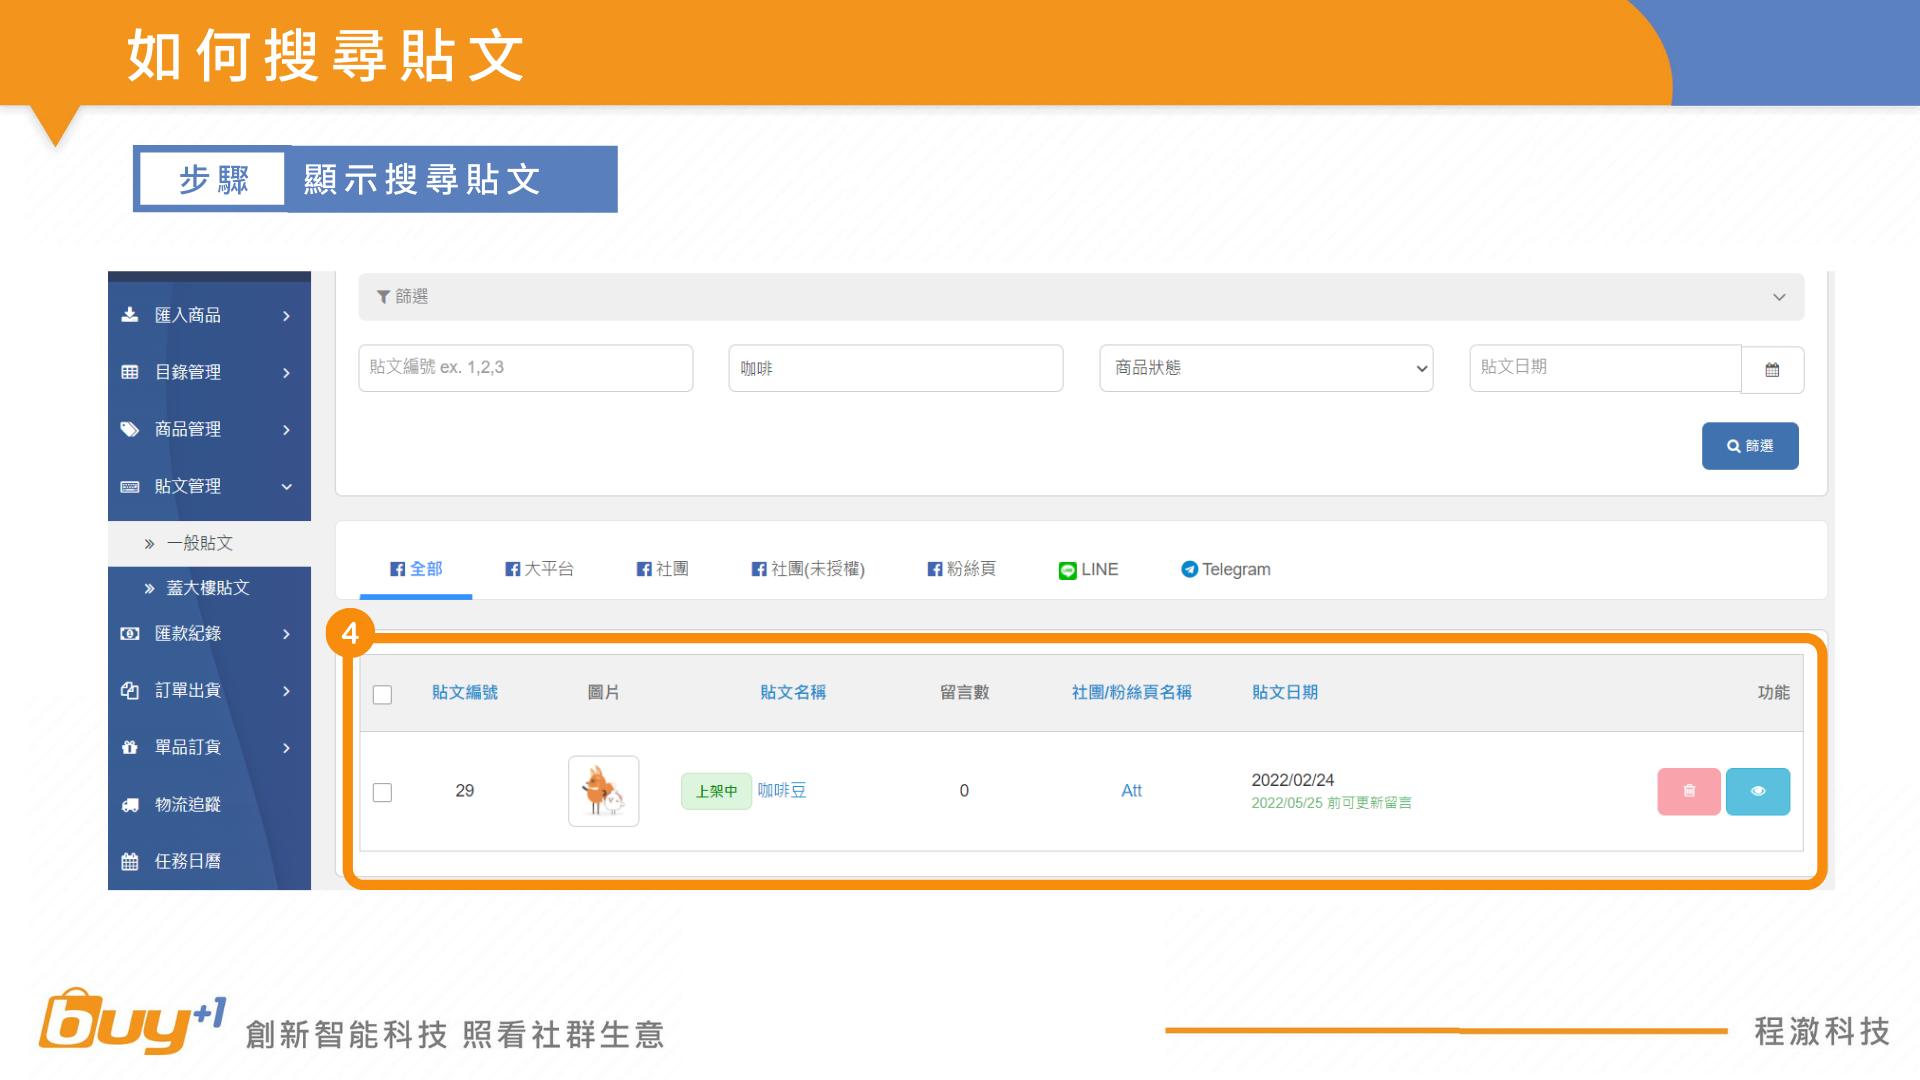1920x1080 pixels.
Task: Click the 貼文編號 input field
Action: point(525,368)
